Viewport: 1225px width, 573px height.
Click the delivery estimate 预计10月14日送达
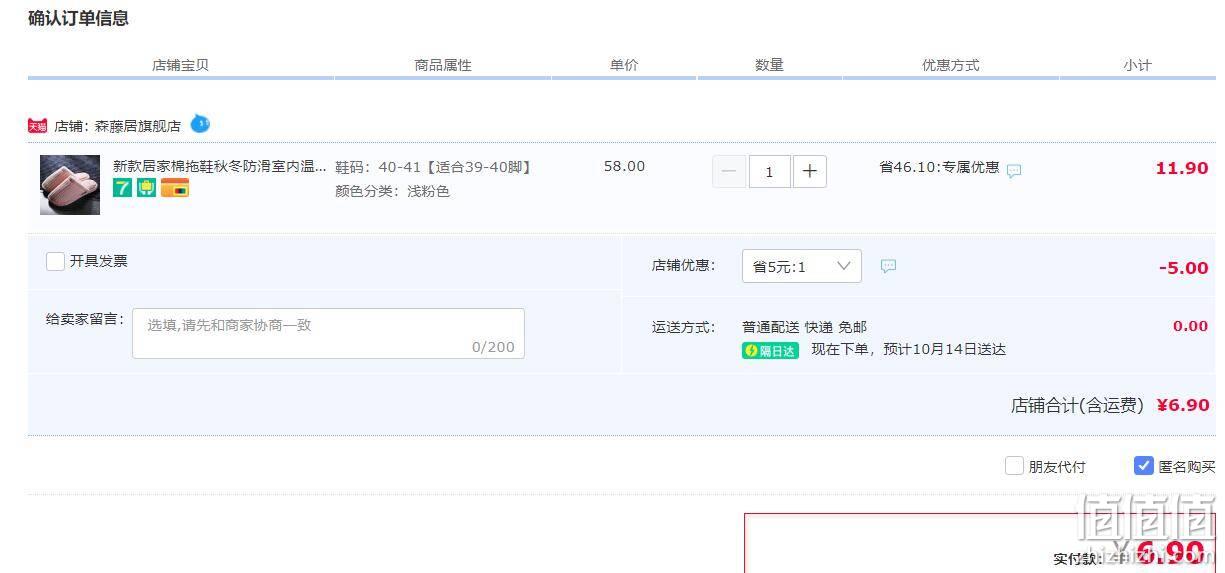(x=944, y=350)
